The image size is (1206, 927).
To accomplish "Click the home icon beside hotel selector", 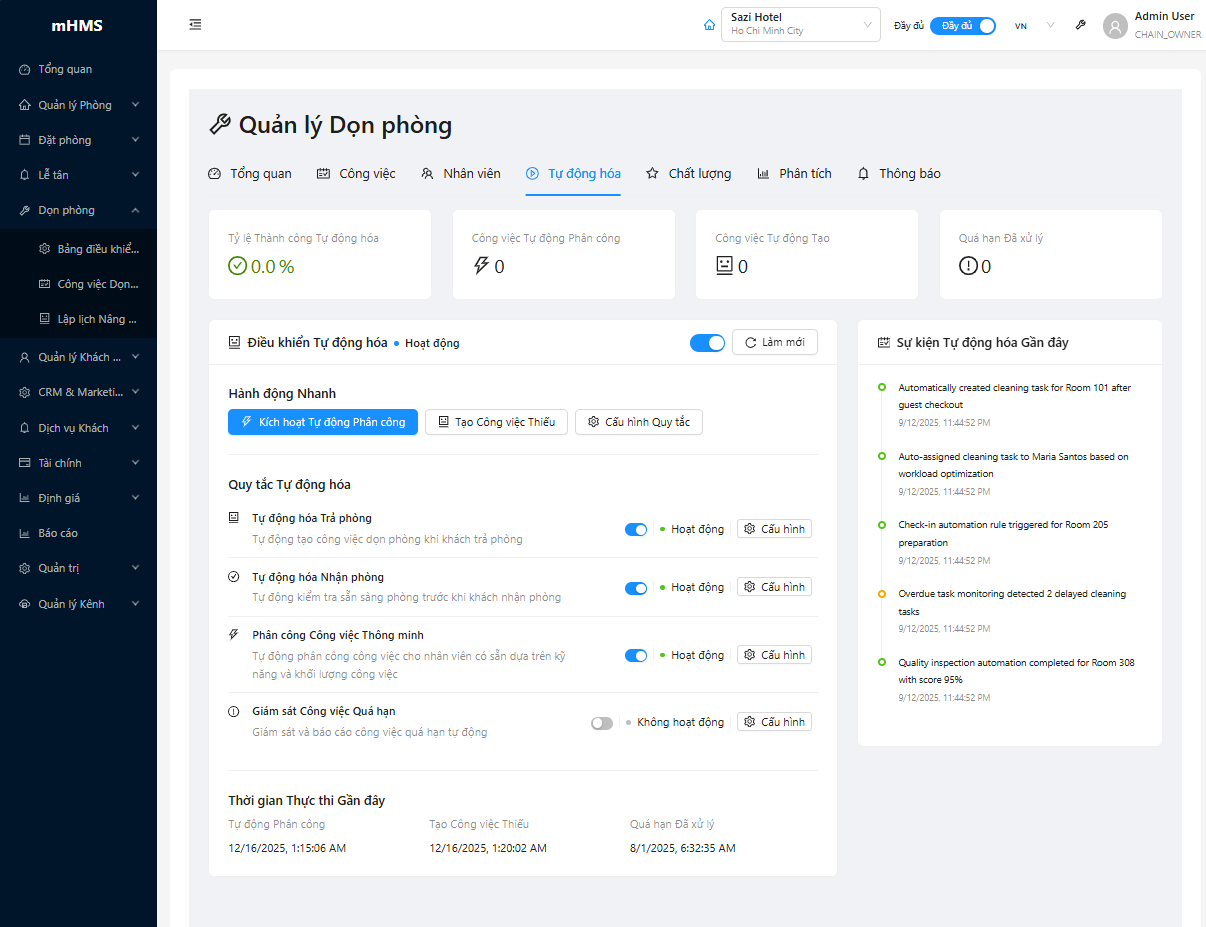I will click(709, 25).
